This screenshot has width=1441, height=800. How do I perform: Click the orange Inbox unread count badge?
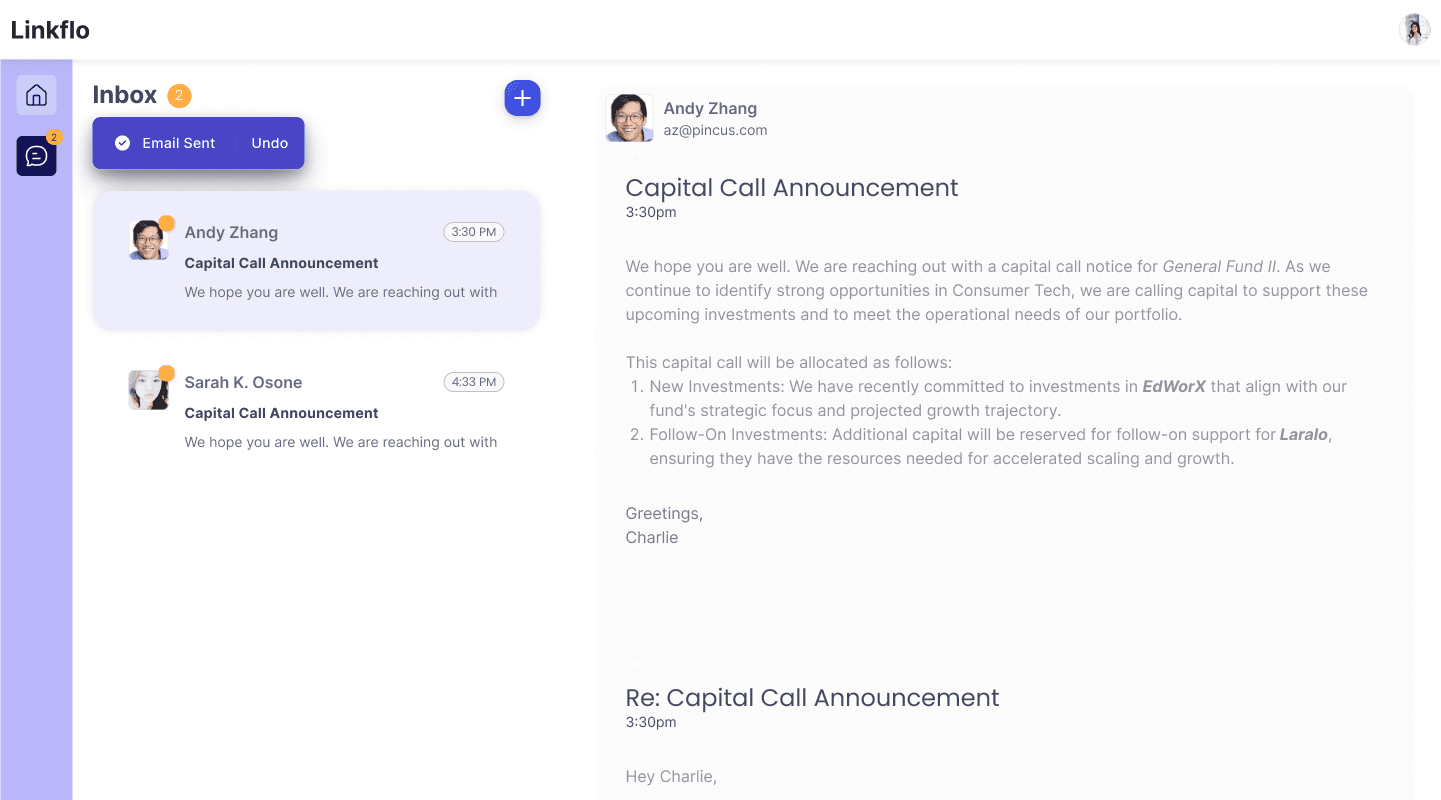point(179,96)
